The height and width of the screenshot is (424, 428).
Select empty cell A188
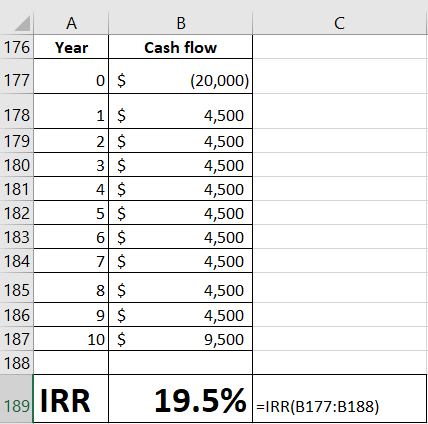coord(71,363)
